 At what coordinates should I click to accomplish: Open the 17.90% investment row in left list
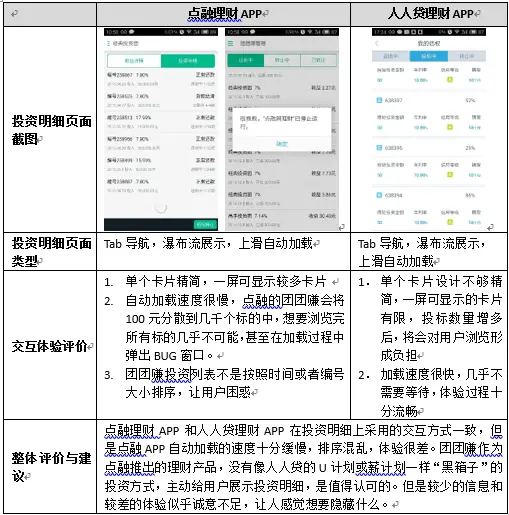pos(161,122)
